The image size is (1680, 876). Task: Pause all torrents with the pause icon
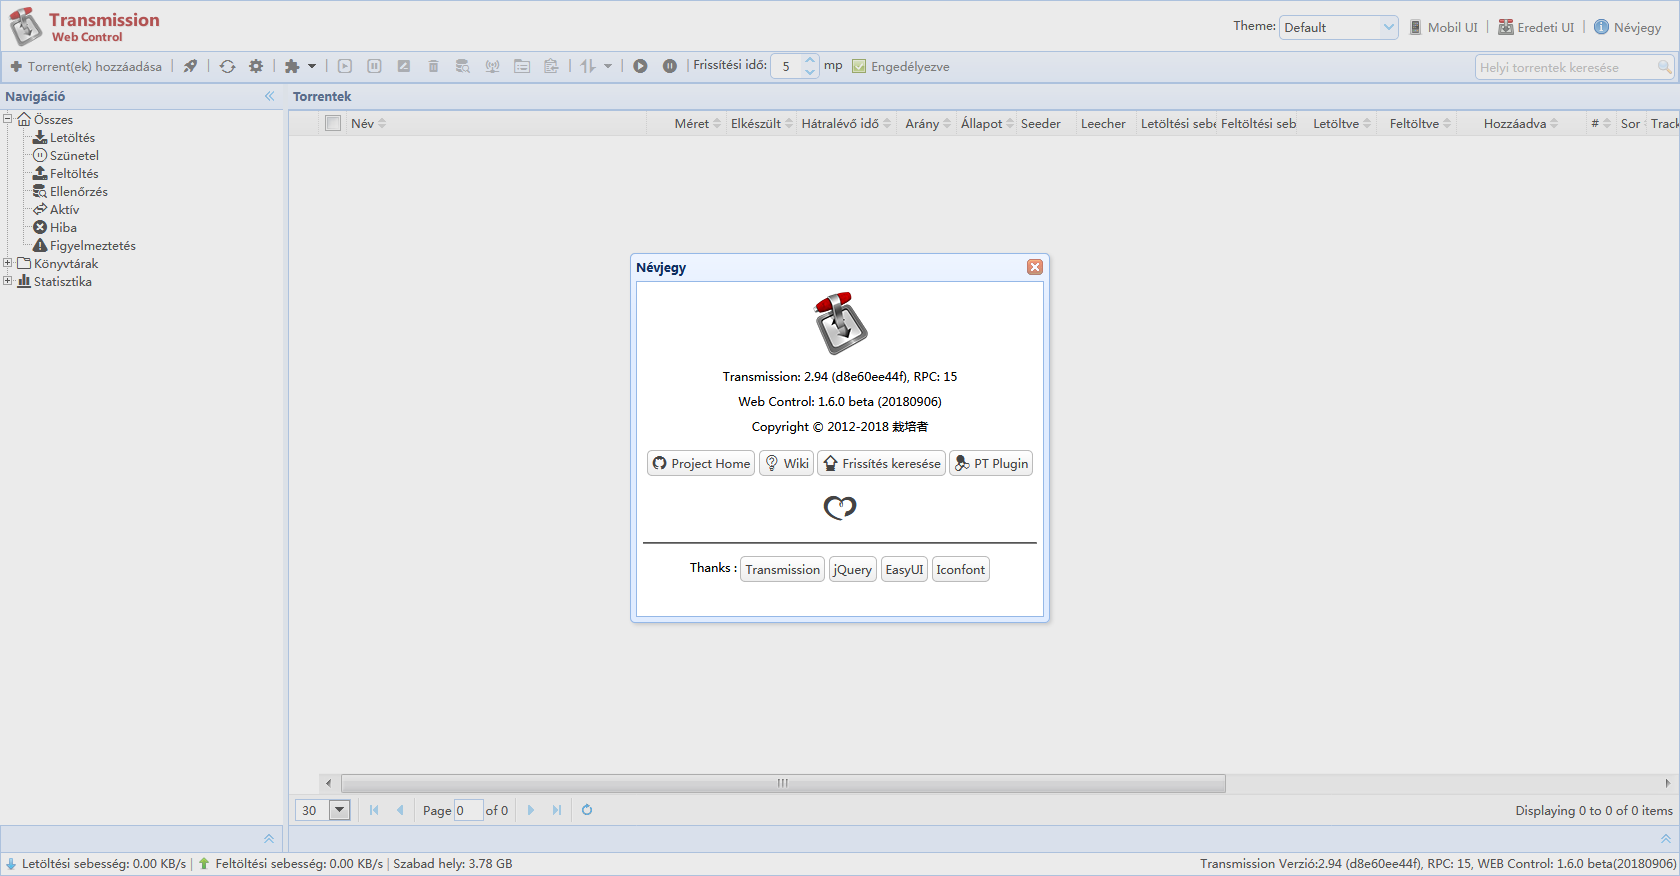point(670,66)
